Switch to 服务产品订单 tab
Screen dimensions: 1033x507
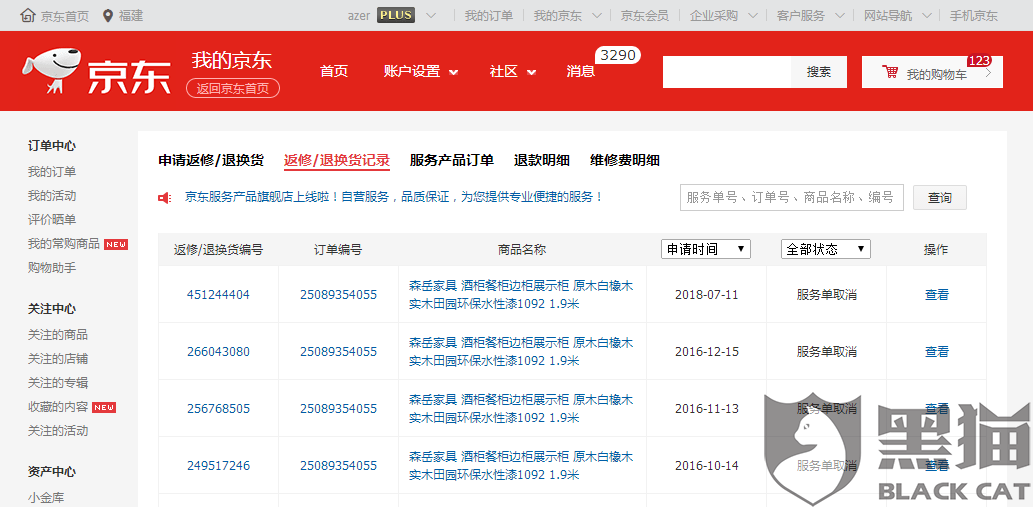click(x=451, y=160)
